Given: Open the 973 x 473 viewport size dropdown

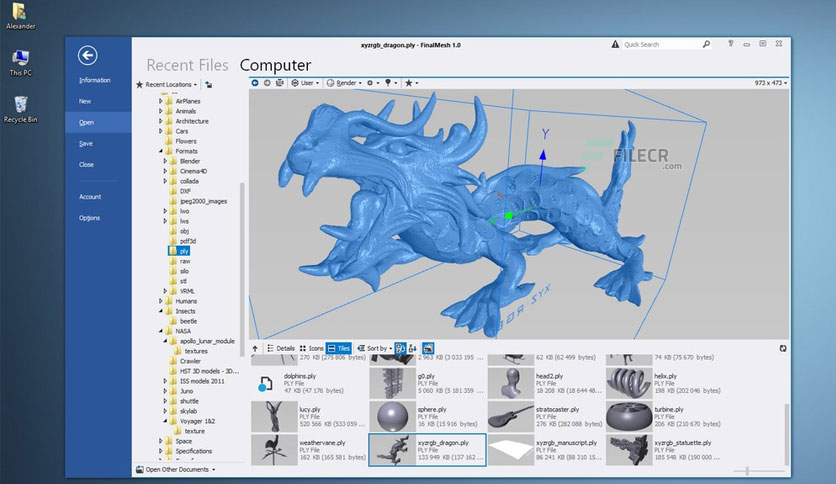Looking at the screenshot, I should point(770,83).
